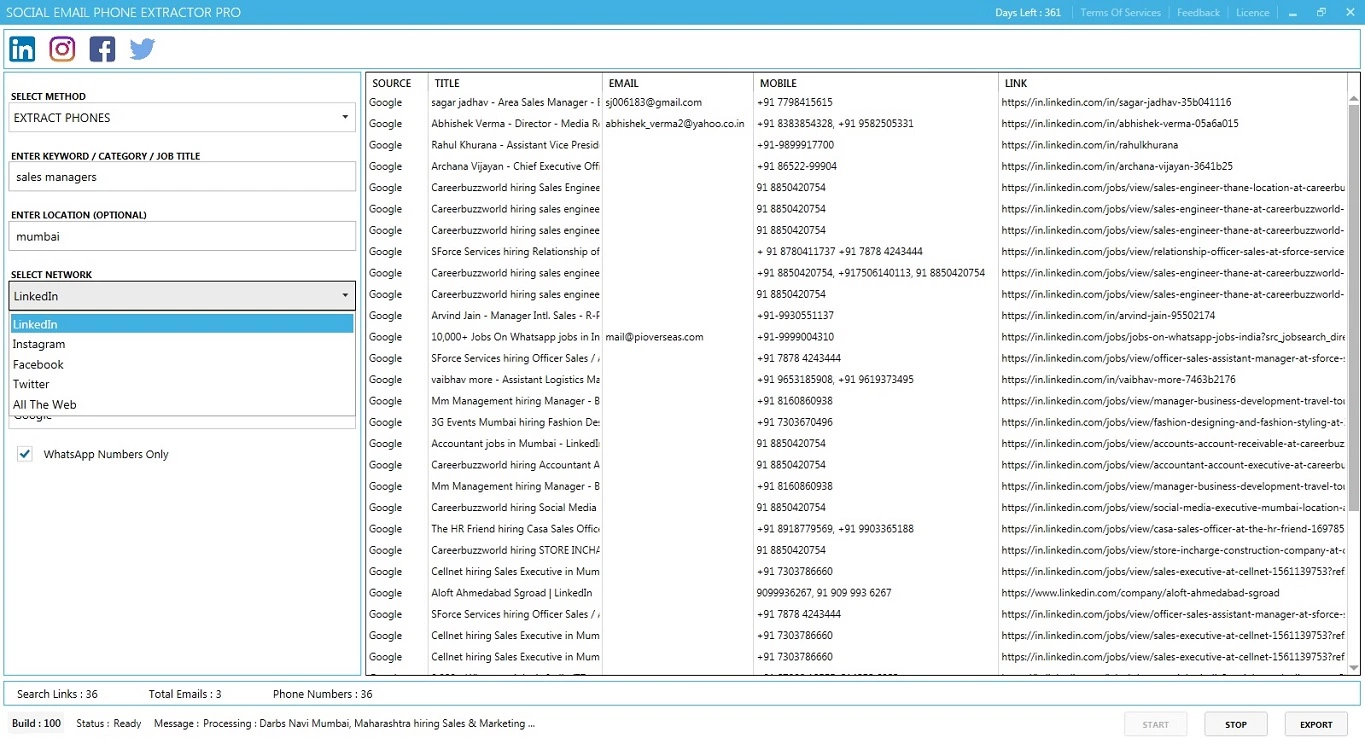
Task: Pick Twitter from the network options
Action: coord(31,384)
